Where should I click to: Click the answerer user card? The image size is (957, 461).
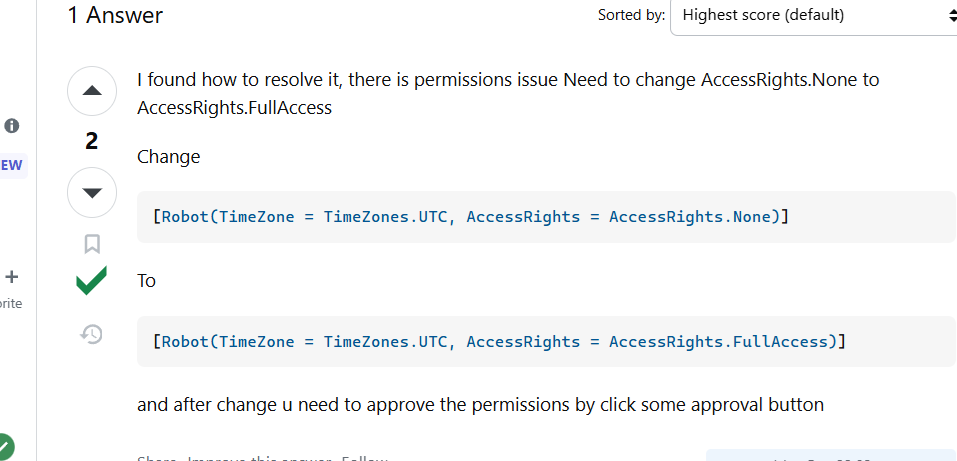click(x=831, y=456)
